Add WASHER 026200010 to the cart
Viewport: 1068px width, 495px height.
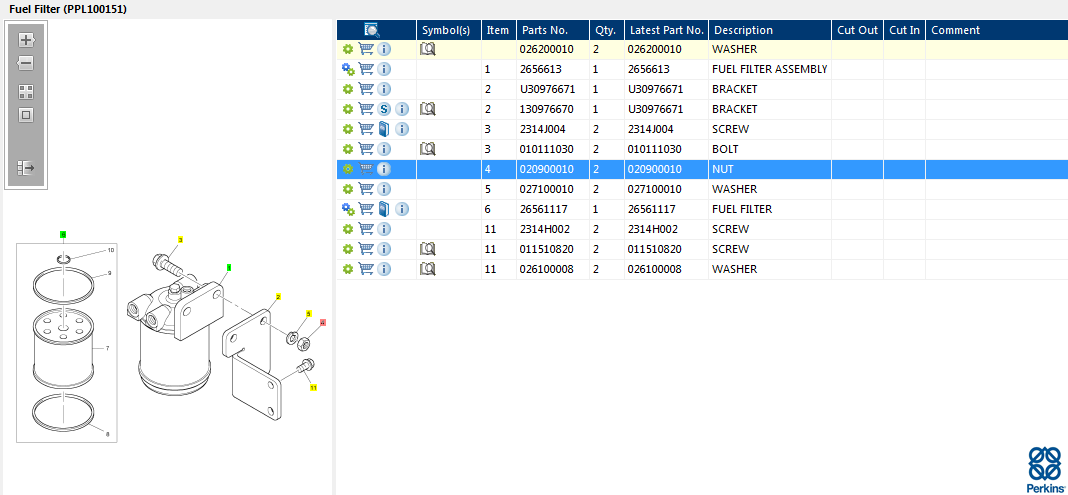(366, 49)
